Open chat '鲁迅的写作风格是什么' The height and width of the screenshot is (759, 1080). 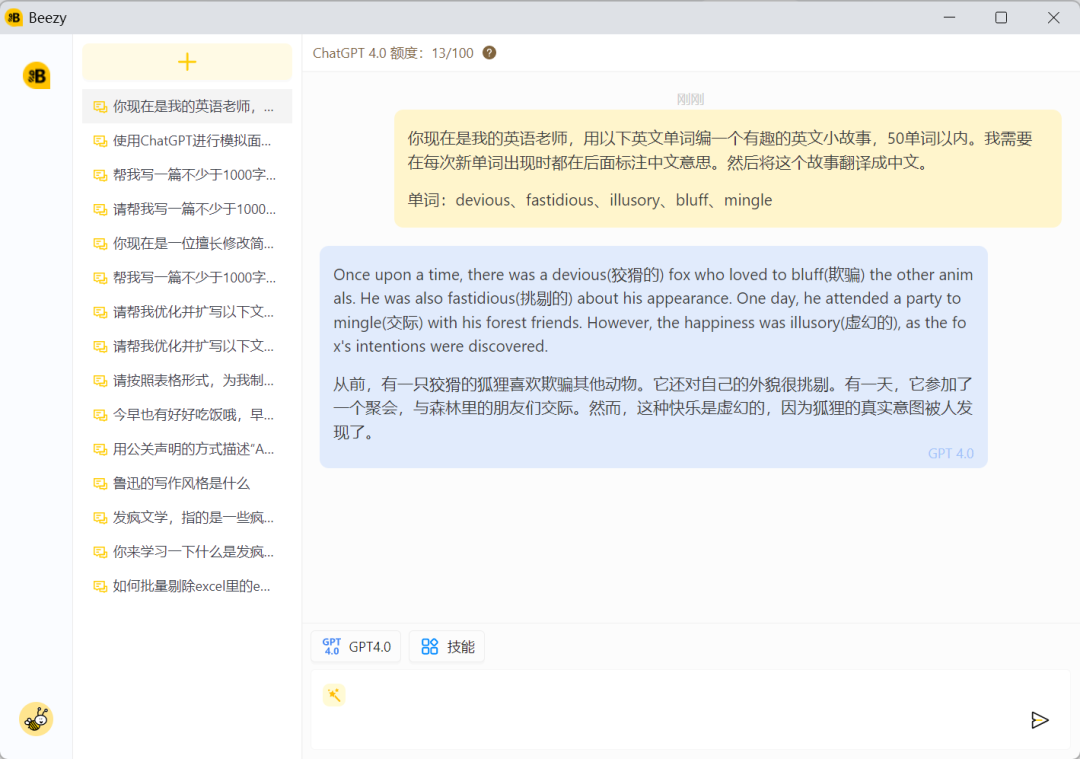pyautogui.click(x=187, y=484)
